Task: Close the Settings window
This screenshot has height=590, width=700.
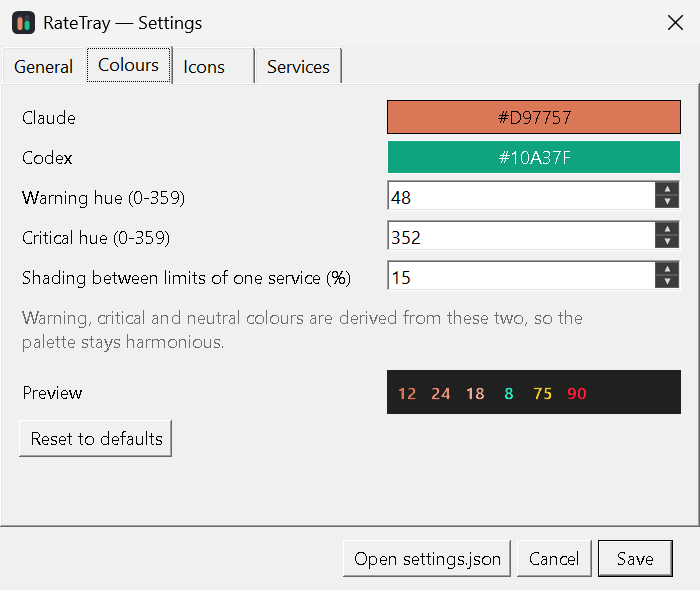Action: (675, 22)
